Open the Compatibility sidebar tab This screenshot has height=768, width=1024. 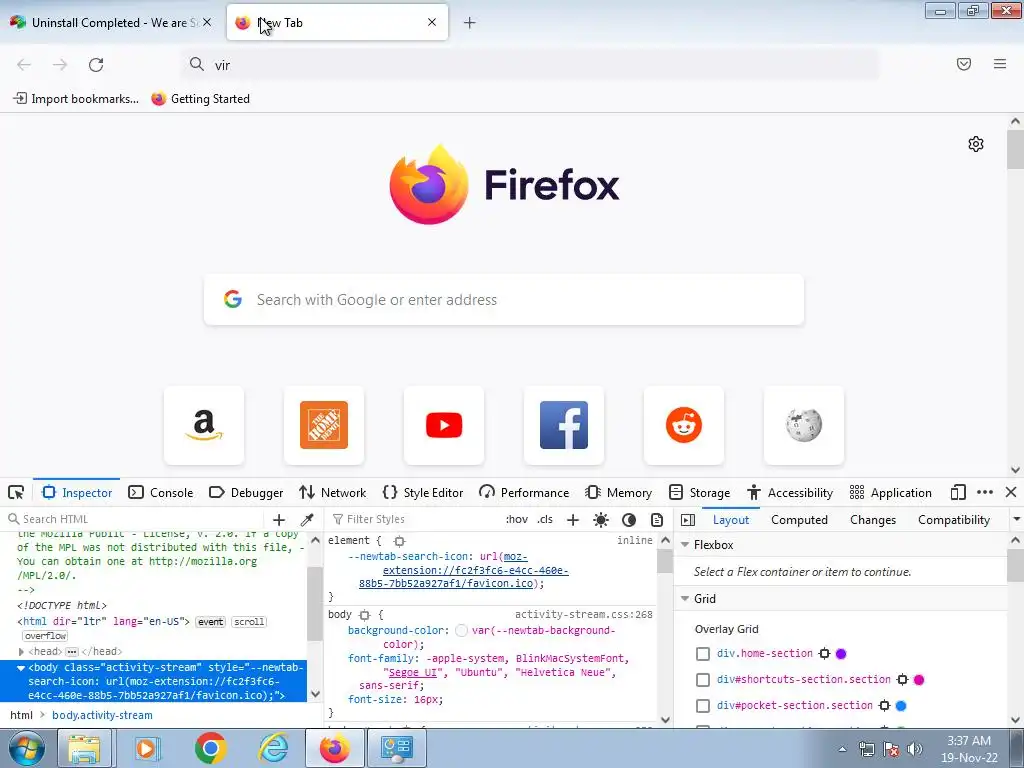[x=953, y=520]
